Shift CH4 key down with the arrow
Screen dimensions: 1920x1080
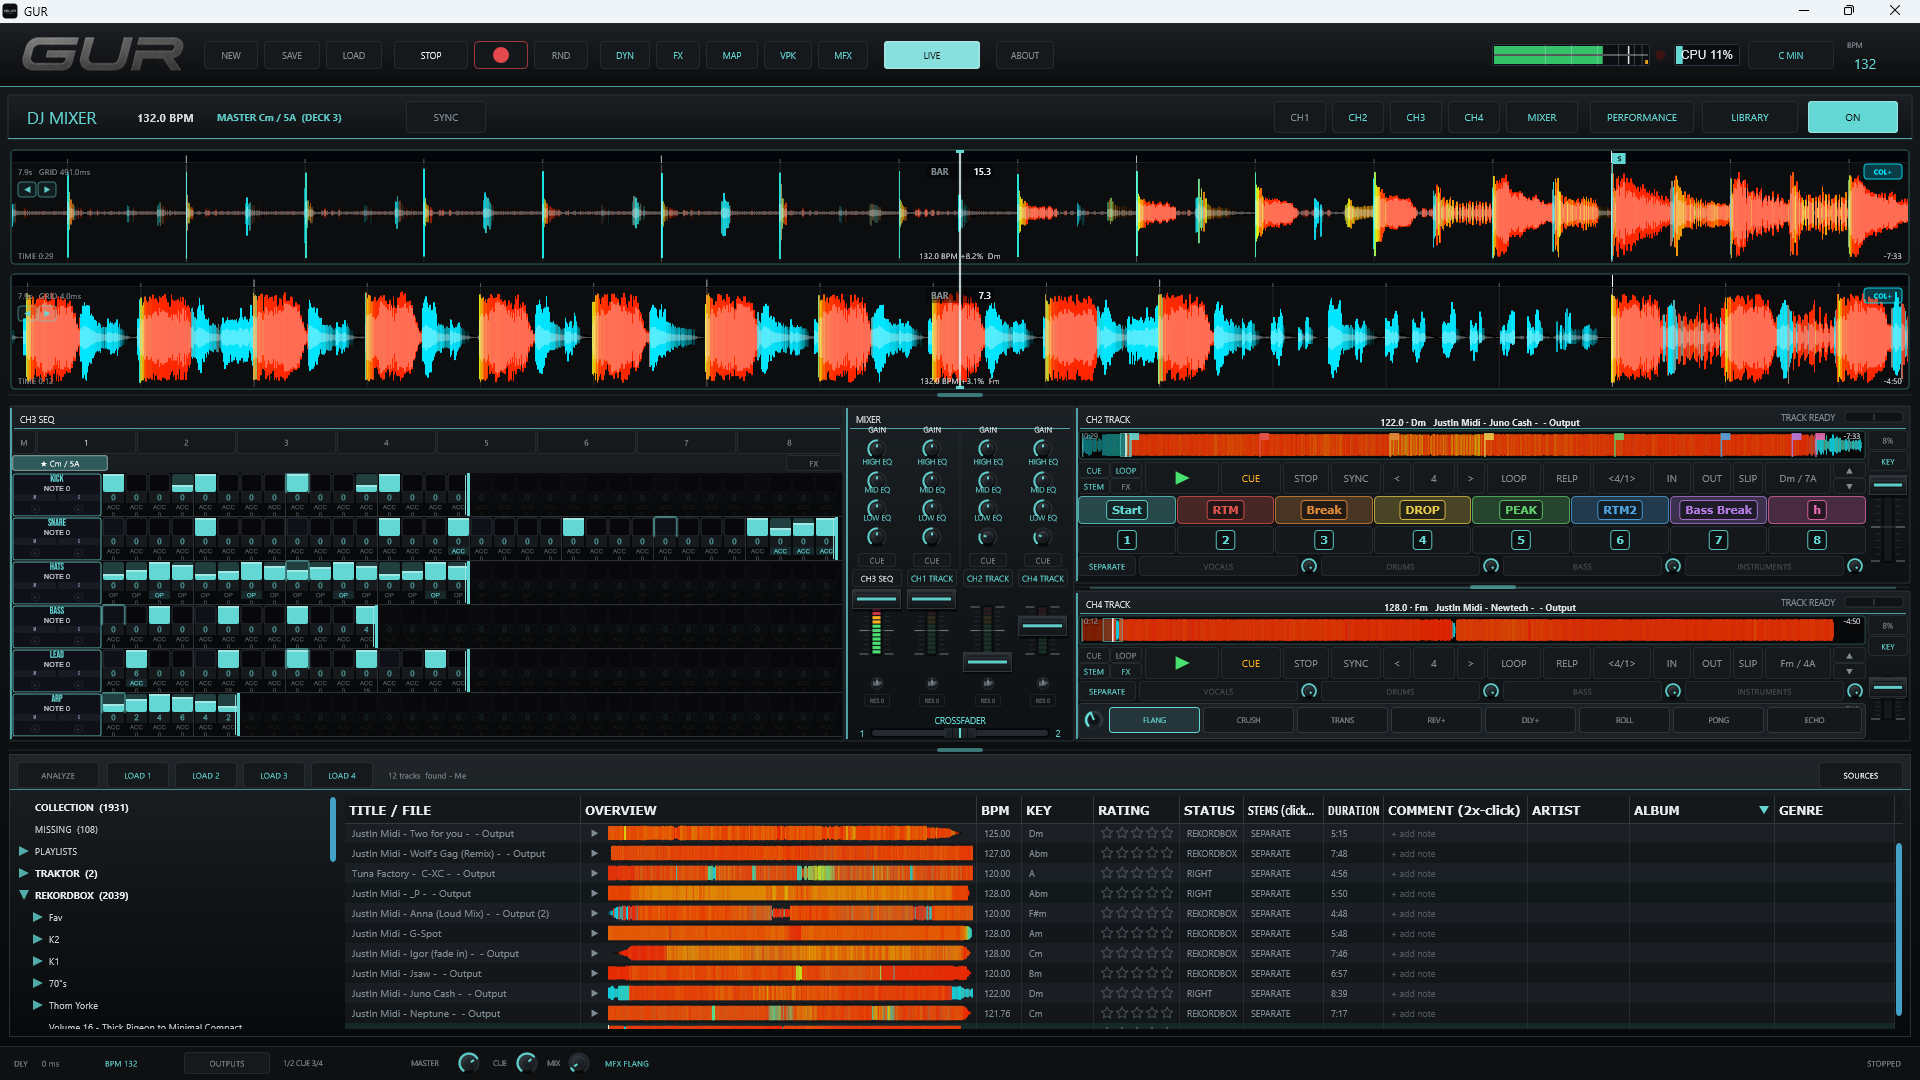click(1849, 671)
